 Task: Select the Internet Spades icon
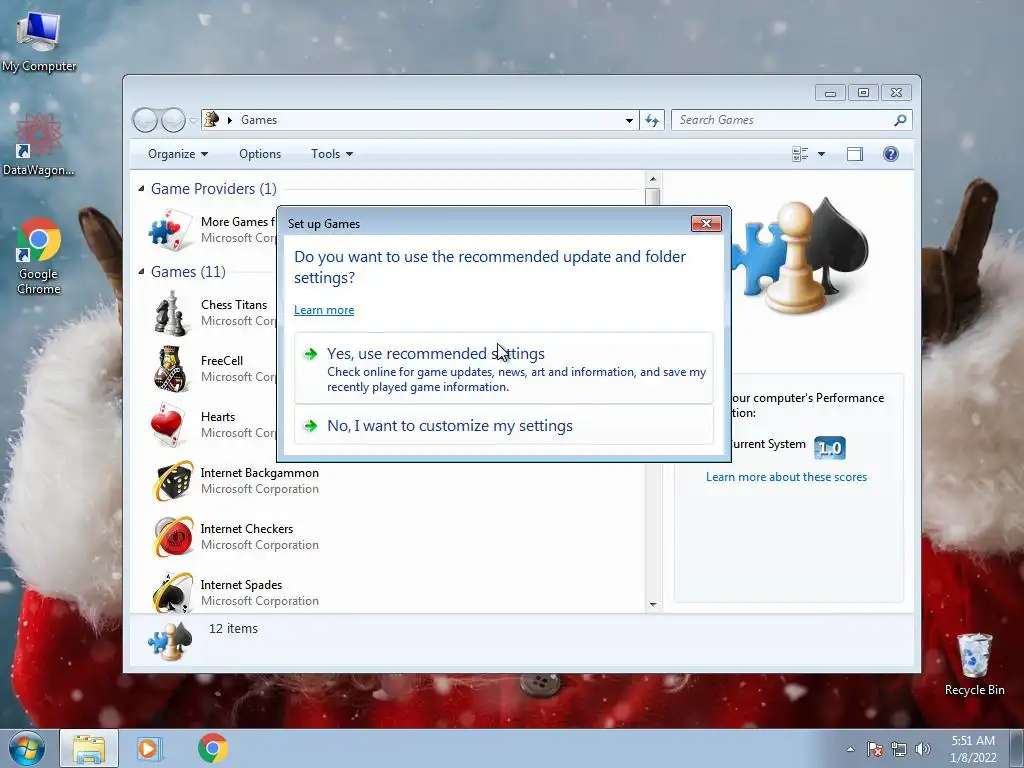[172, 592]
